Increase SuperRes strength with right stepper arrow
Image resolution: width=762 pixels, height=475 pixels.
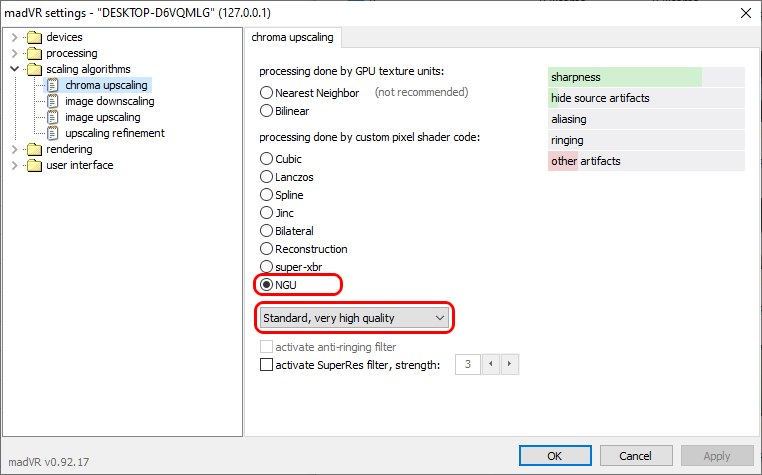[510, 365]
